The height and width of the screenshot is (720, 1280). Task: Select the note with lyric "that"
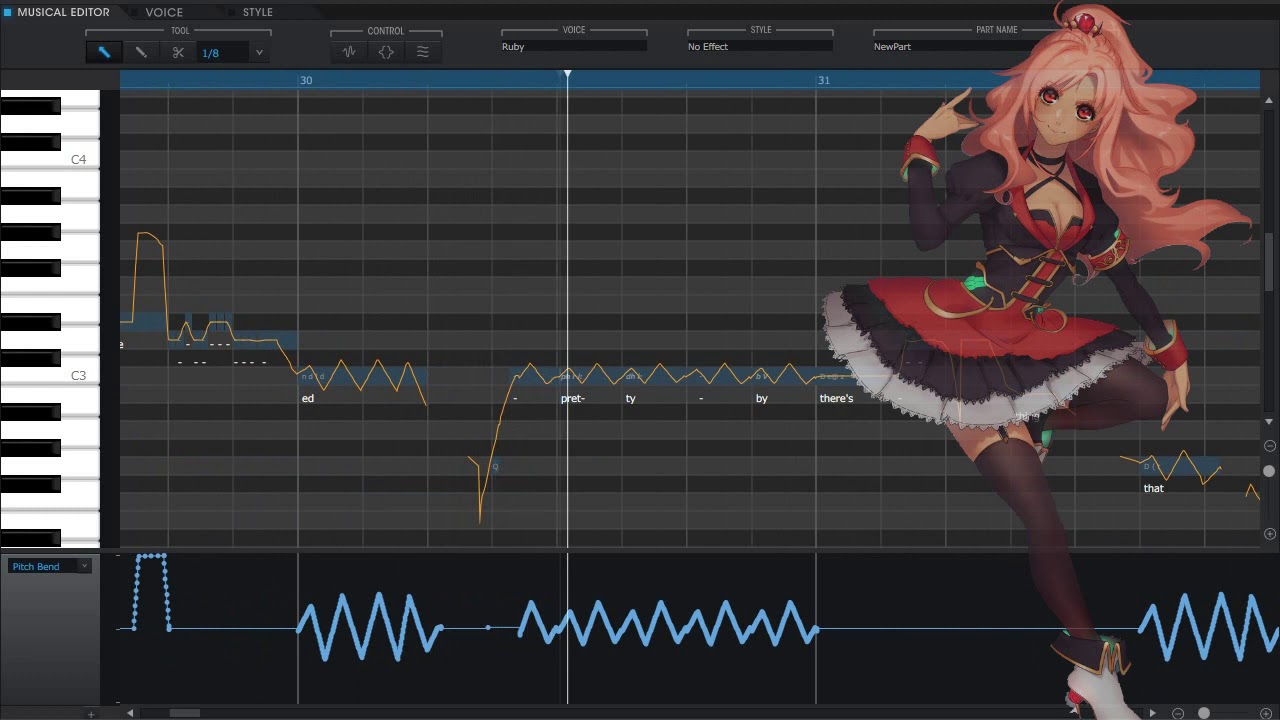pyautogui.click(x=1180, y=467)
